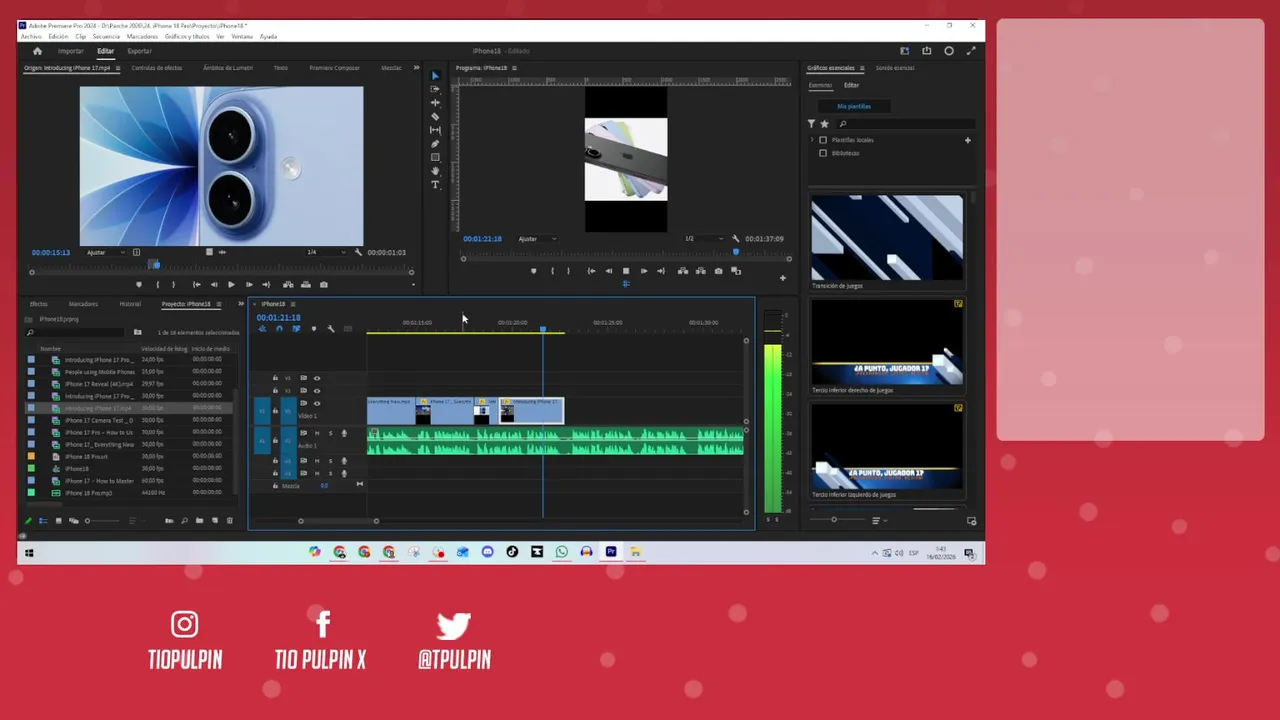Toggle the Snap magnet in timeline

(279, 329)
